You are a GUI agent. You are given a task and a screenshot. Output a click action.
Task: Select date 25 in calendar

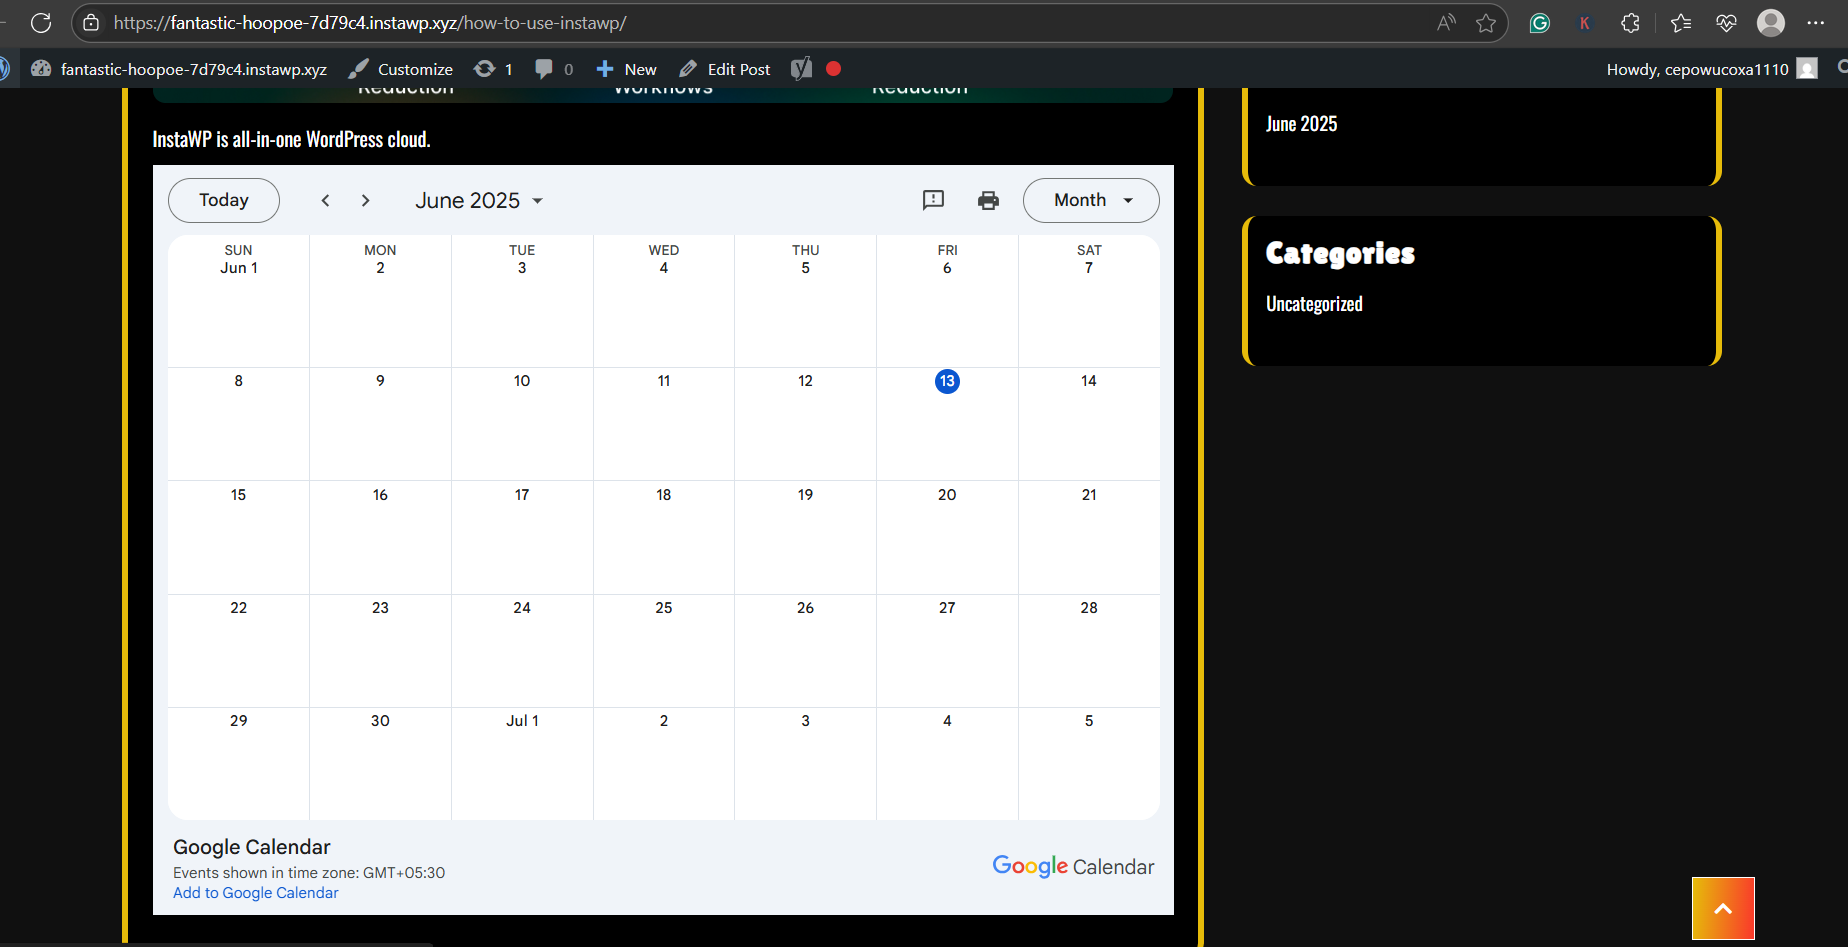click(x=664, y=608)
